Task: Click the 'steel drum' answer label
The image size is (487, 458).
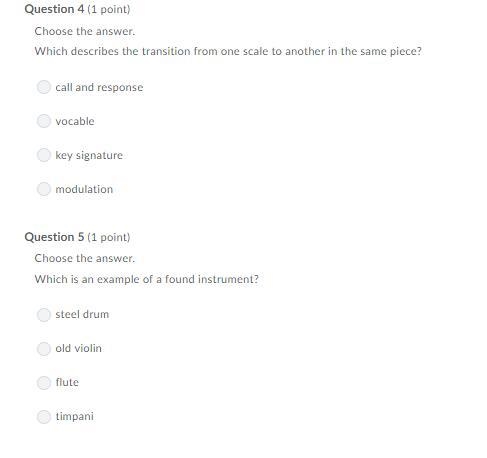Action: click(82, 314)
